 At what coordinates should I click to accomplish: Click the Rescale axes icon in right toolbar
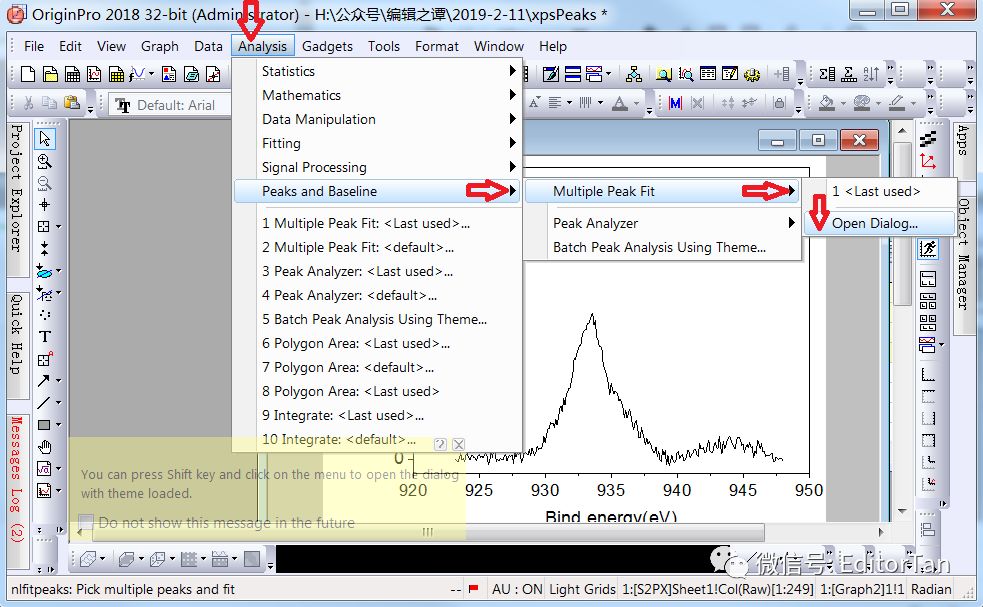click(x=928, y=161)
